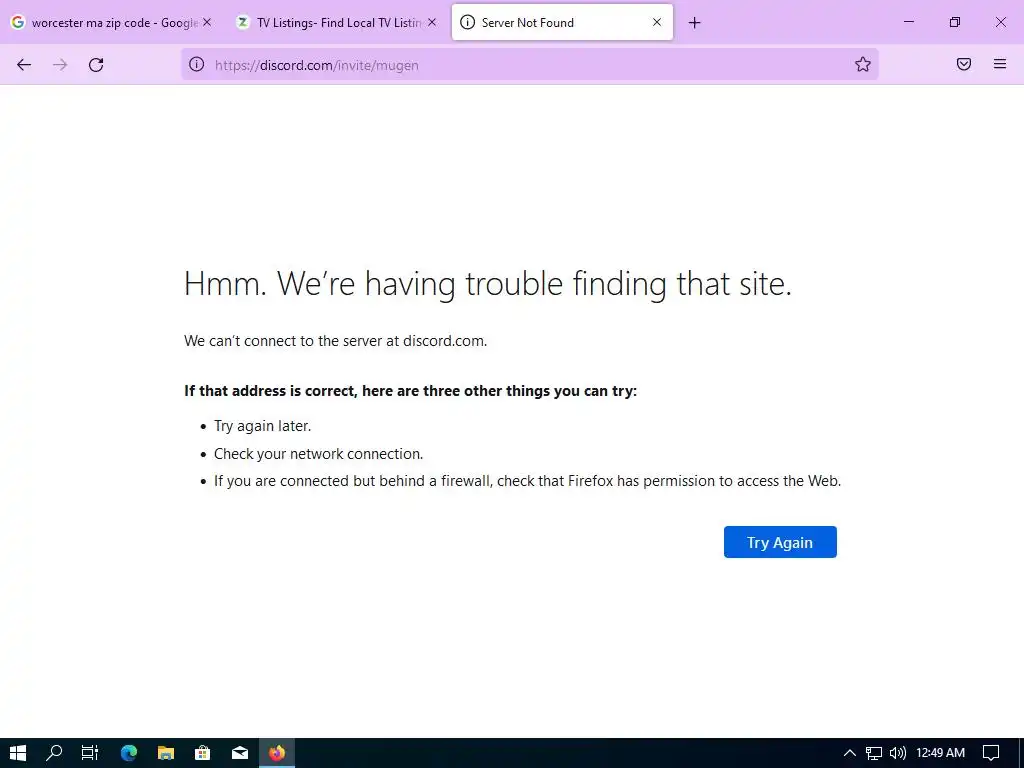1024x768 pixels.
Task: Open site information icon in address bar
Action: coord(197,64)
